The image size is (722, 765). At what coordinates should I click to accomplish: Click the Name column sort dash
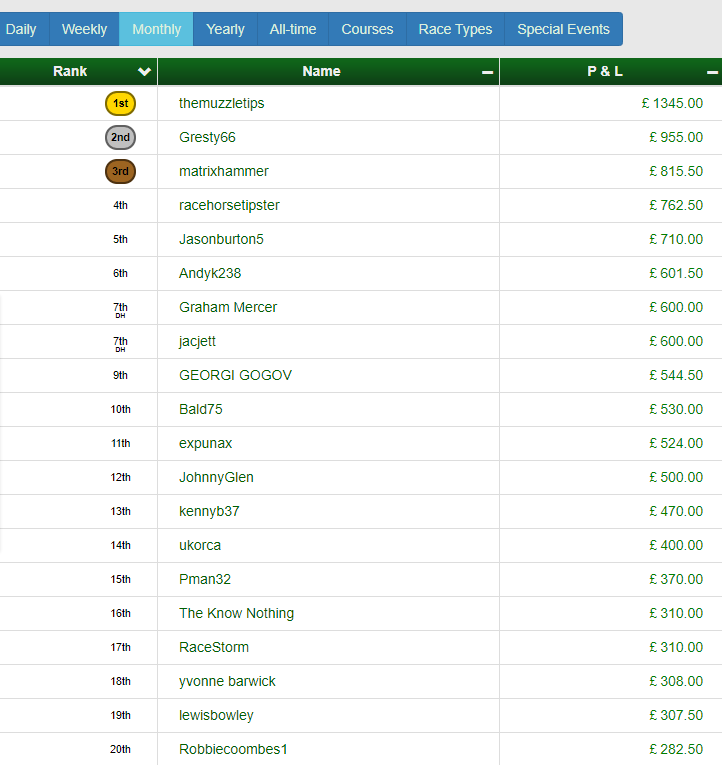[x=487, y=73]
